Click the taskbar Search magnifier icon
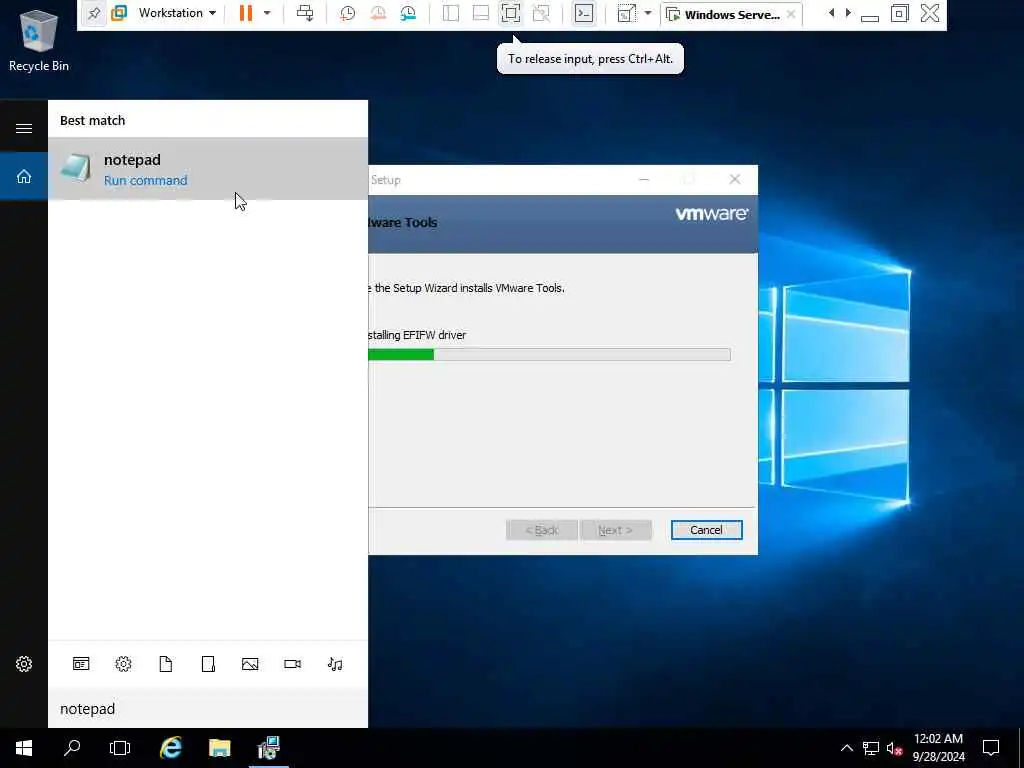The image size is (1024, 768). coord(72,748)
